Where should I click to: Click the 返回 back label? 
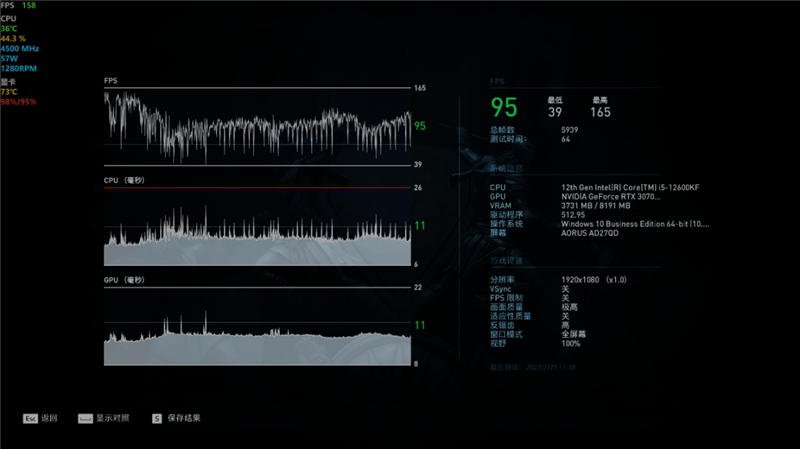point(49,418)
